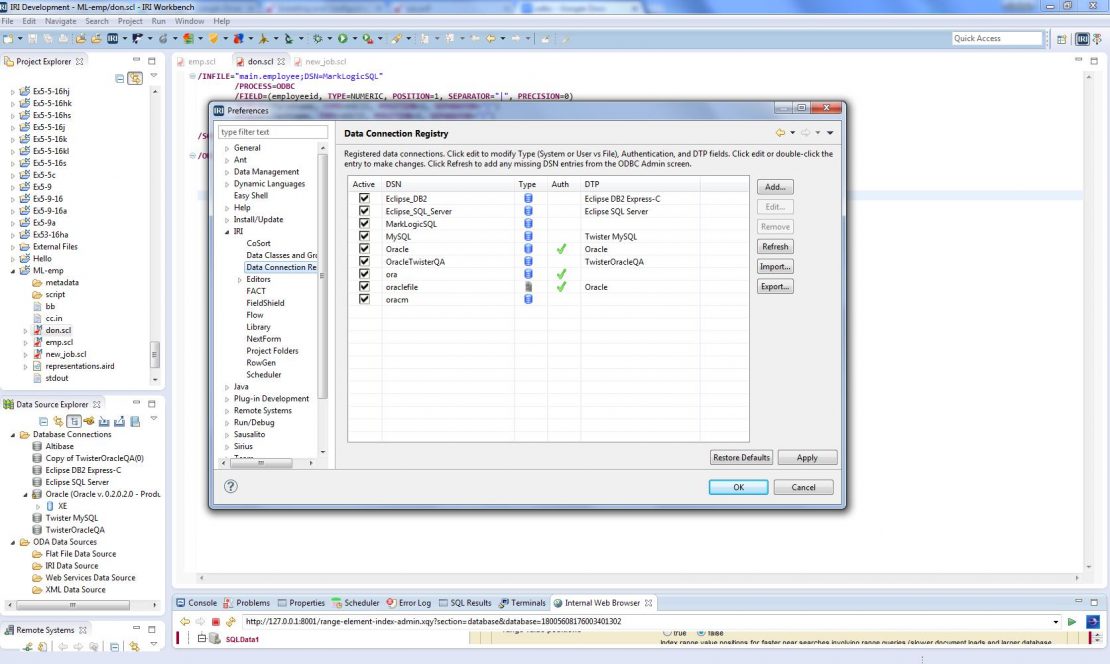Screen dimensions: 1110x664
Task: Click the Oracle database connection icon
Action: click(38, 494)
